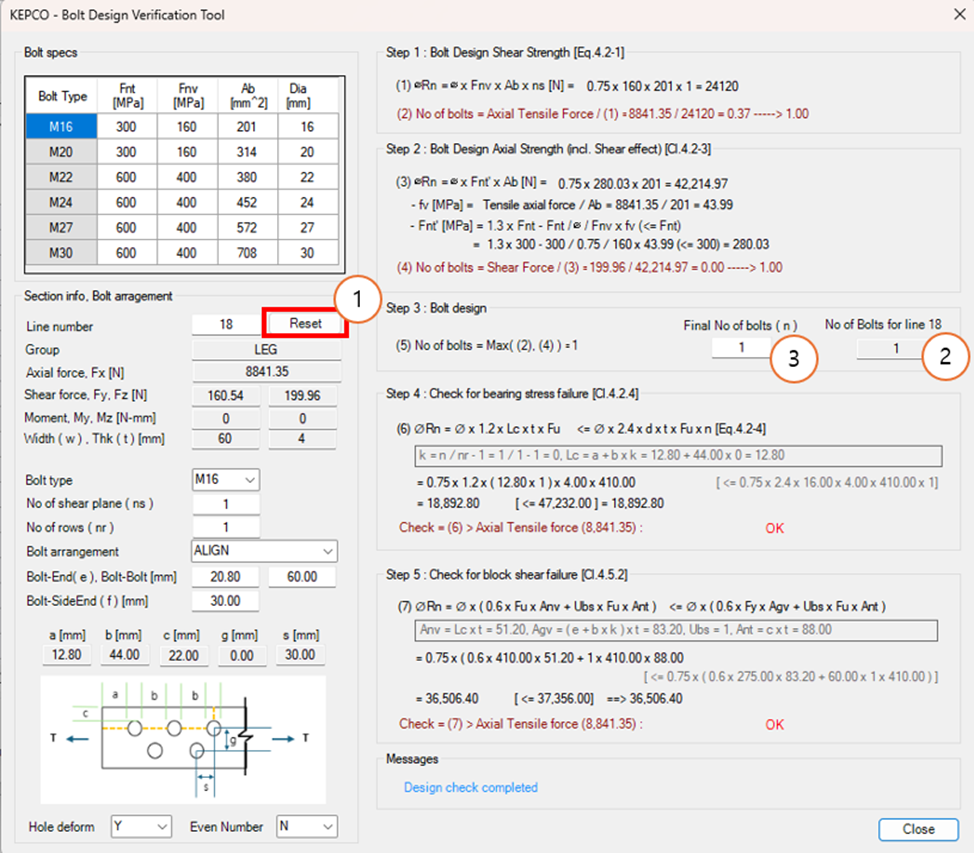The image size is (974, 853).
Task: Click the Bolt-End (e) distance field
Action: [x=226, y=577]
